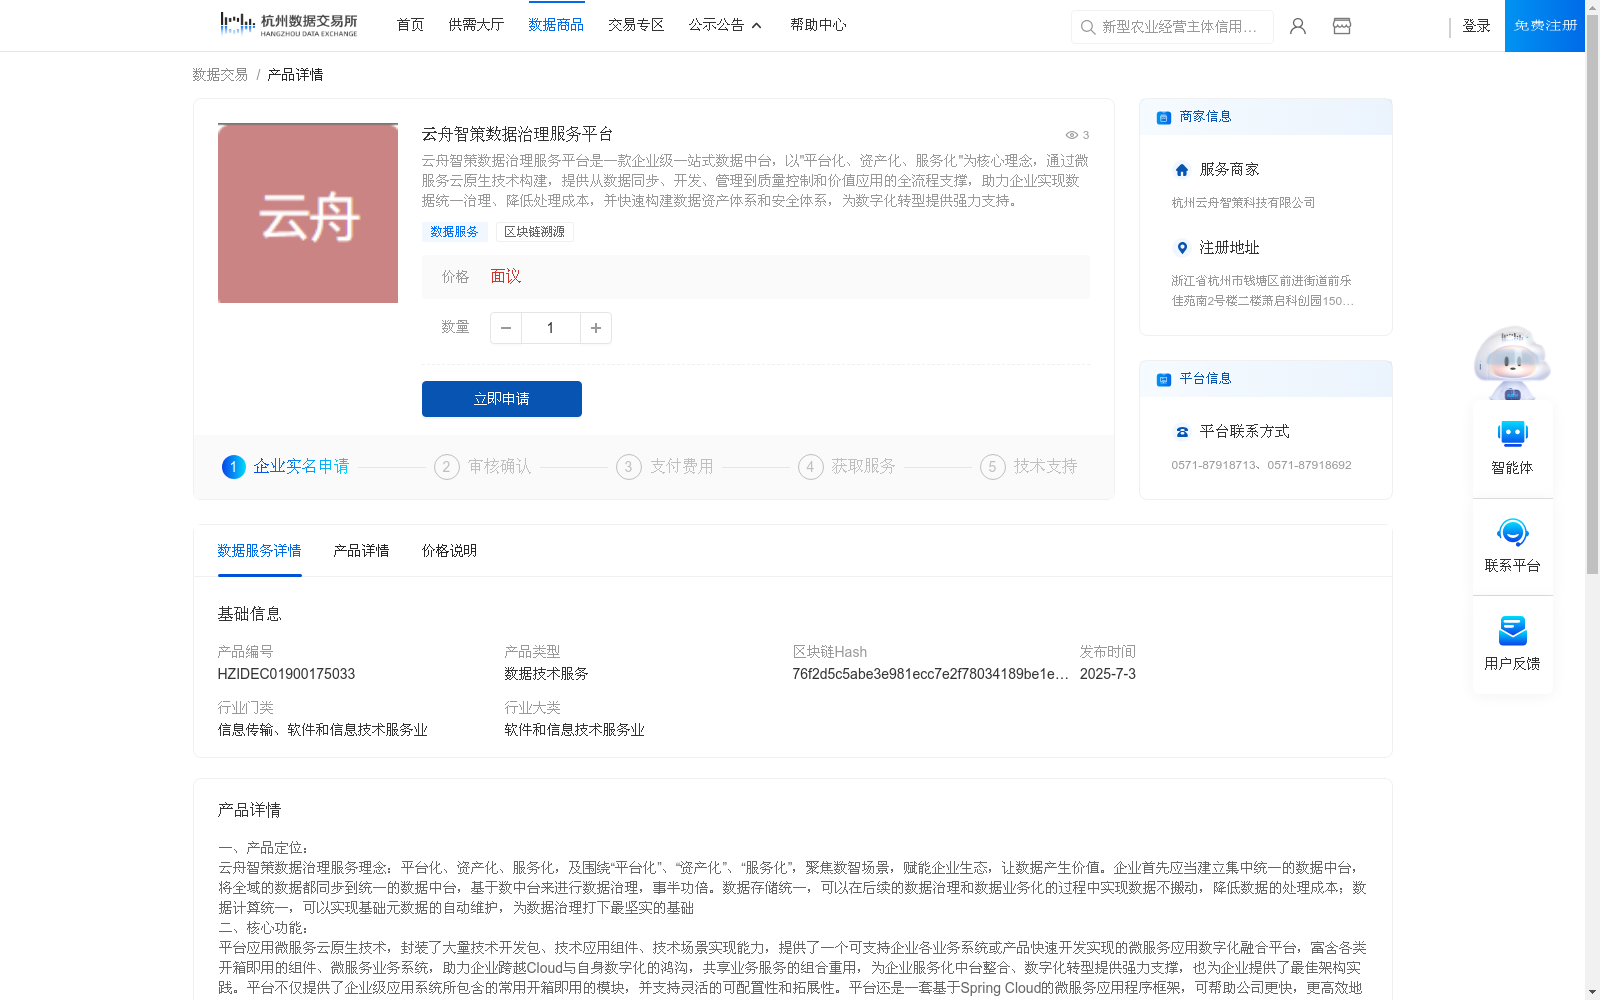Click the search box in header
Image resolution: width=1600 pixels, height=1000 pixels.
1172,27
